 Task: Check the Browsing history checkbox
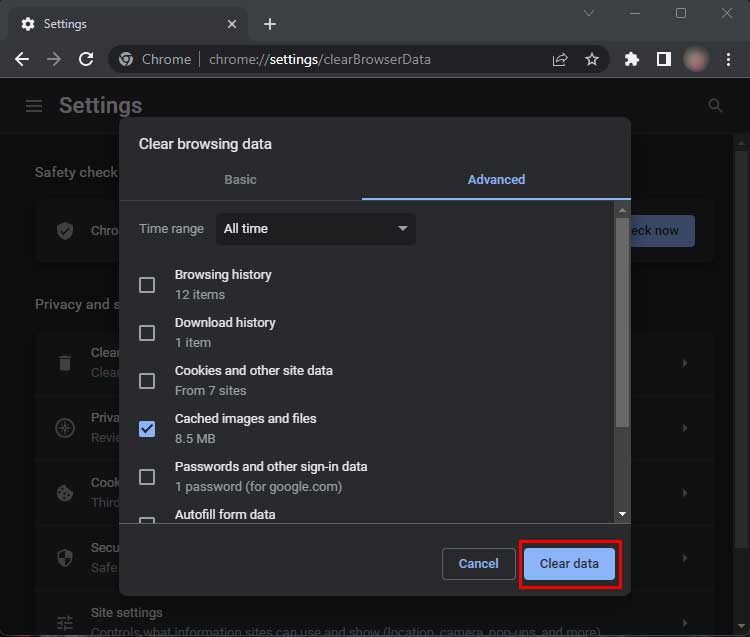(x=147, y=285)
